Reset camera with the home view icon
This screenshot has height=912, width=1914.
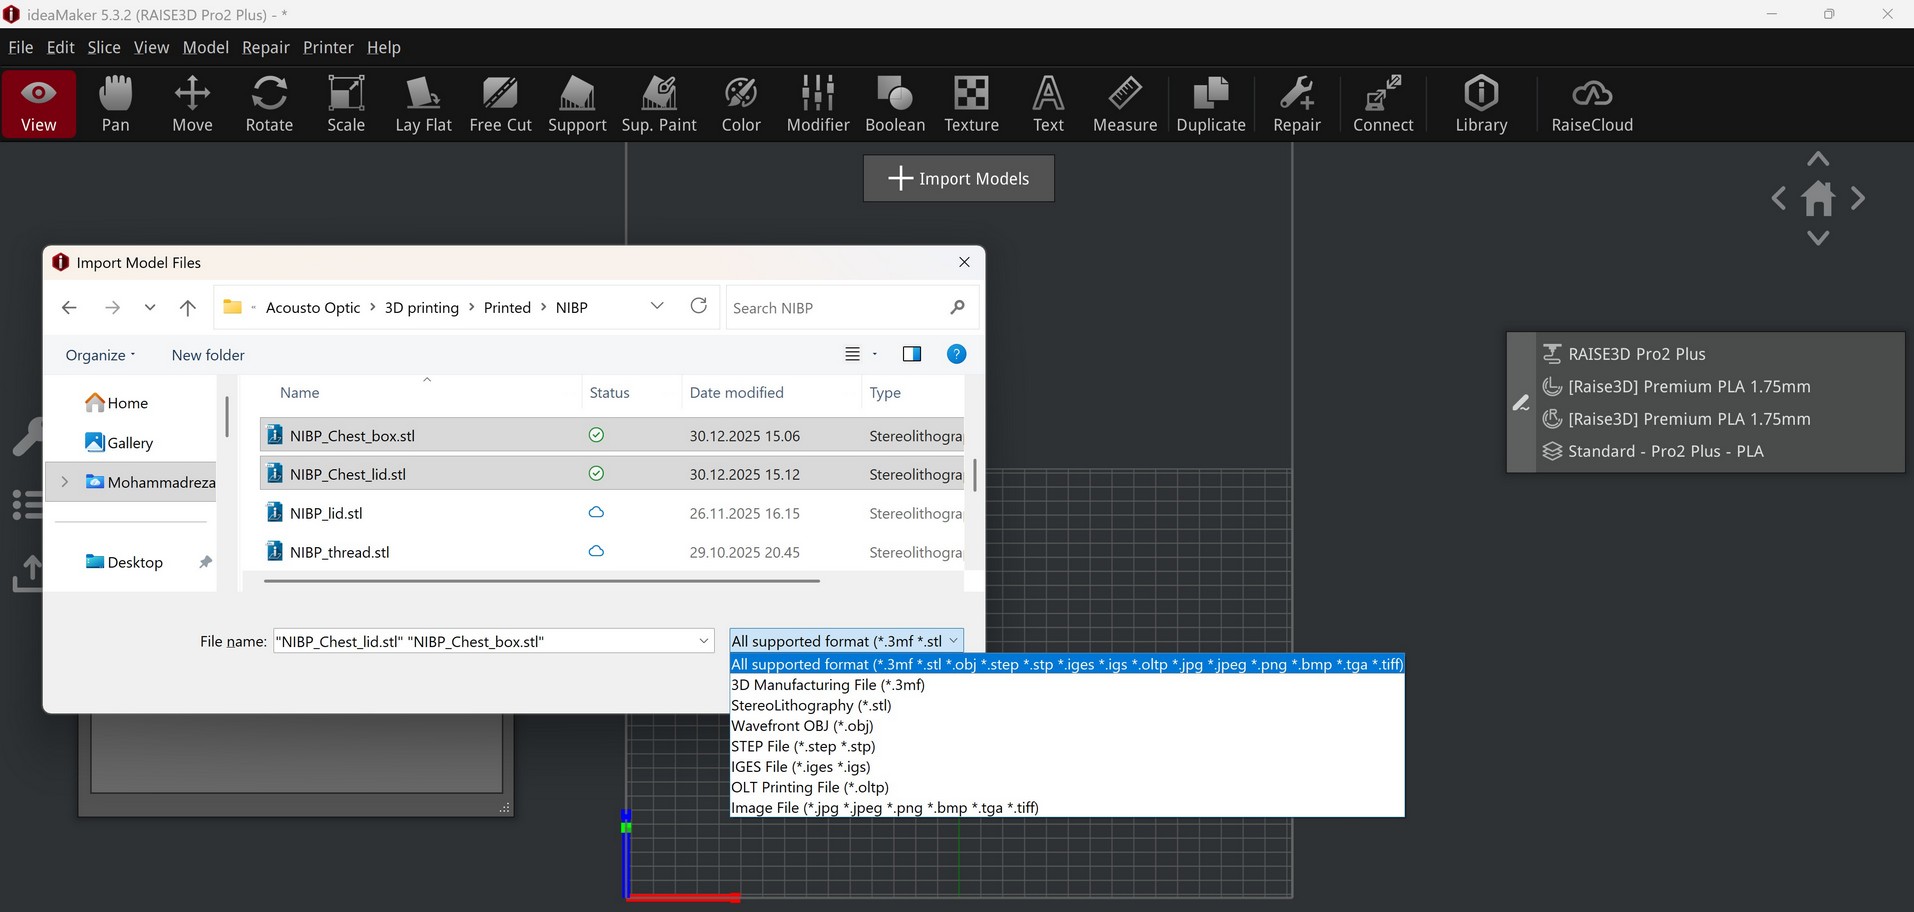tap(1818, 198)
